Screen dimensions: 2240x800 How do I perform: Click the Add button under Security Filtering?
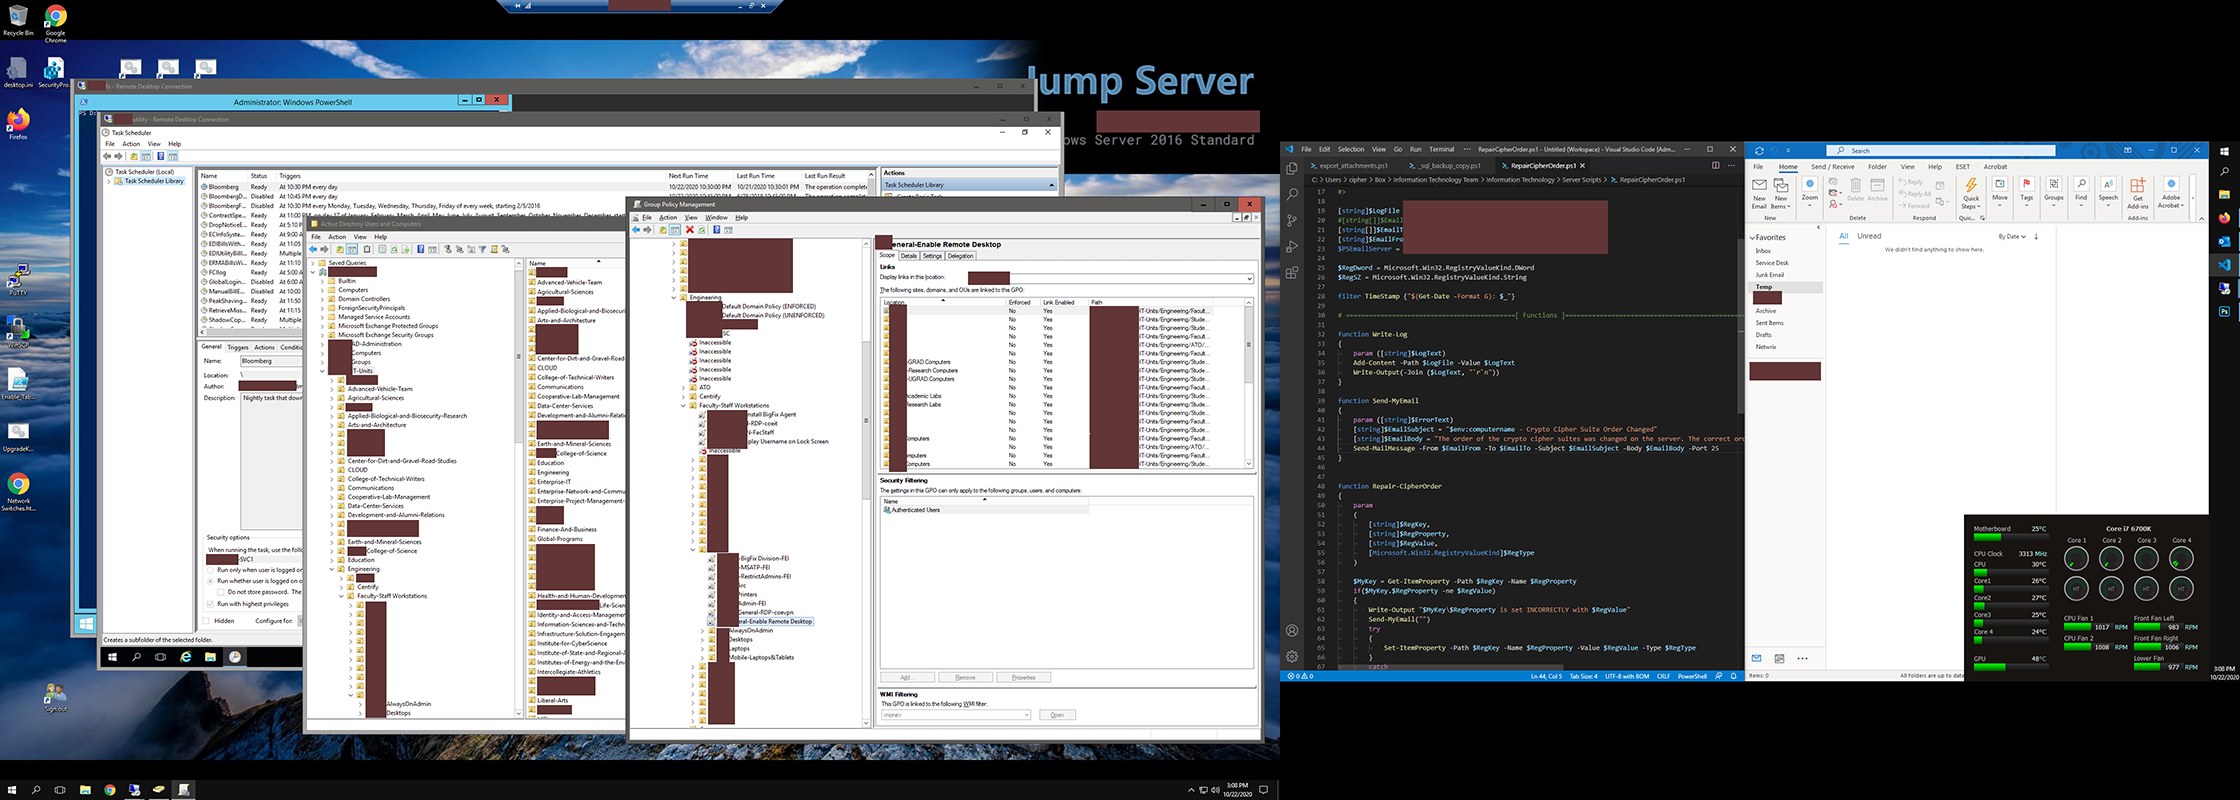point(908,677)
